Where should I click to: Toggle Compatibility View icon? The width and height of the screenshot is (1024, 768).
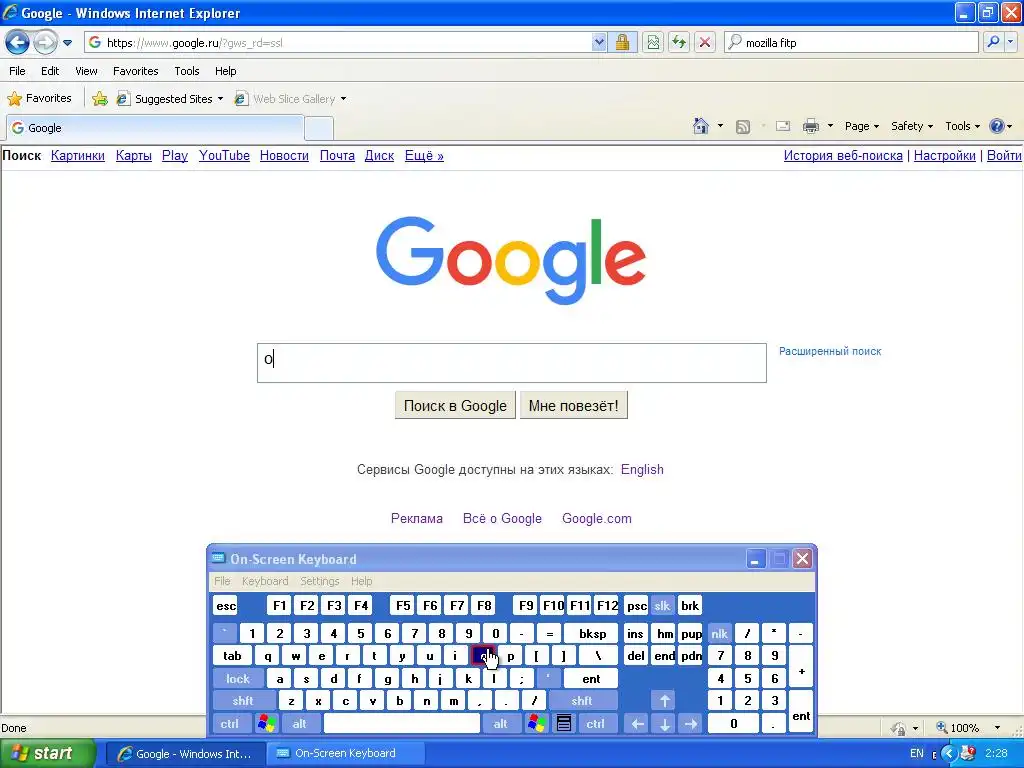[x=653, y=42]
